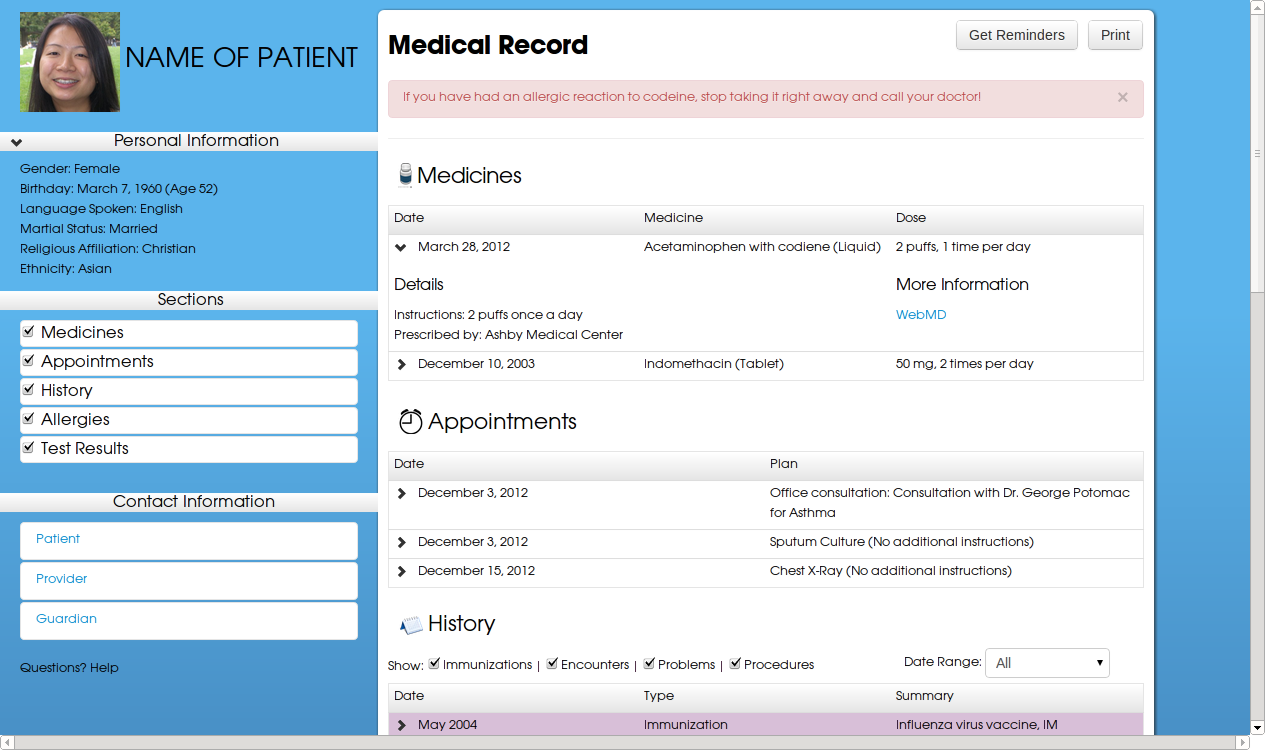Screen dimensions: 1265x750
Task: Uncheck the Test Results section checkbox
Action: pos(29,447)
